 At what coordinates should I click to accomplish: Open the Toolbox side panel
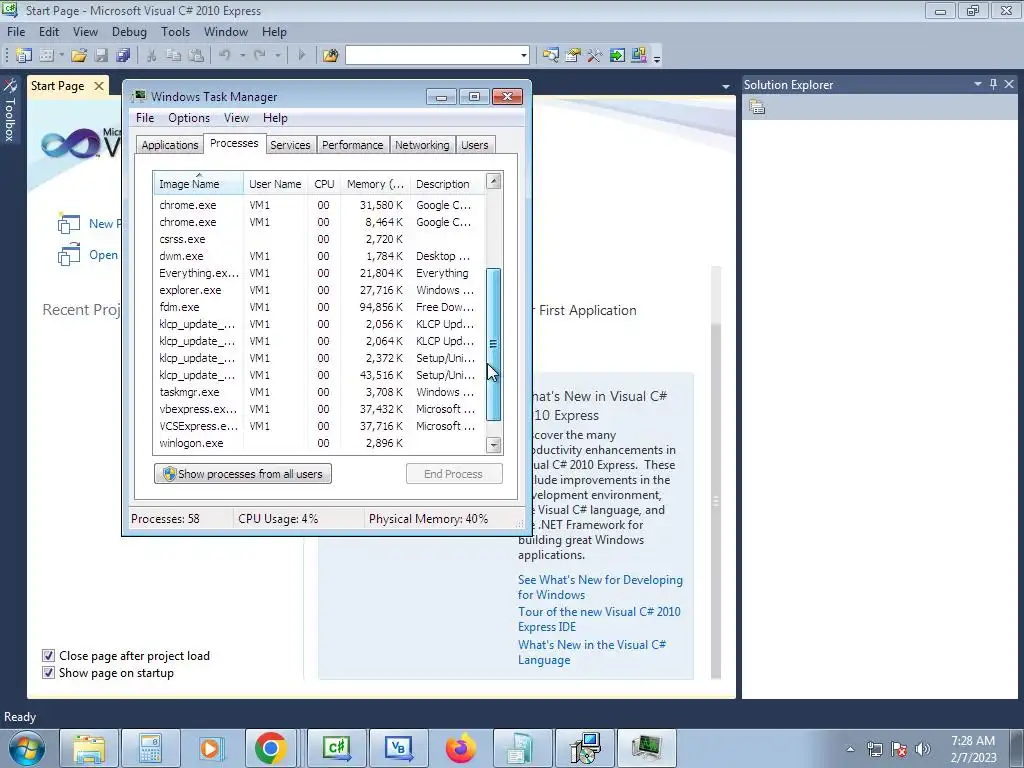(10, 110)
